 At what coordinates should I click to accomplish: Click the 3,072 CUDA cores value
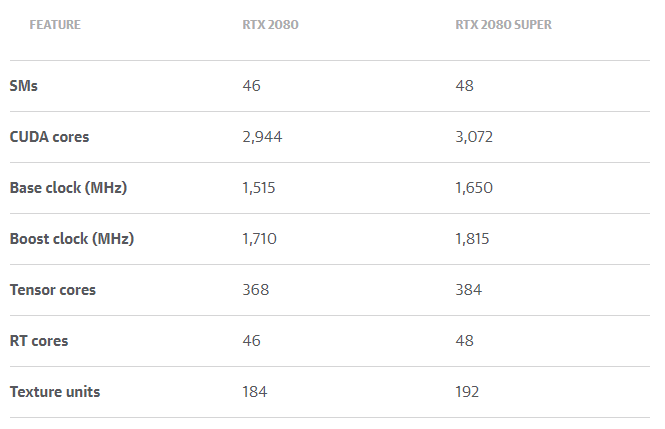(x=474, y=137)
